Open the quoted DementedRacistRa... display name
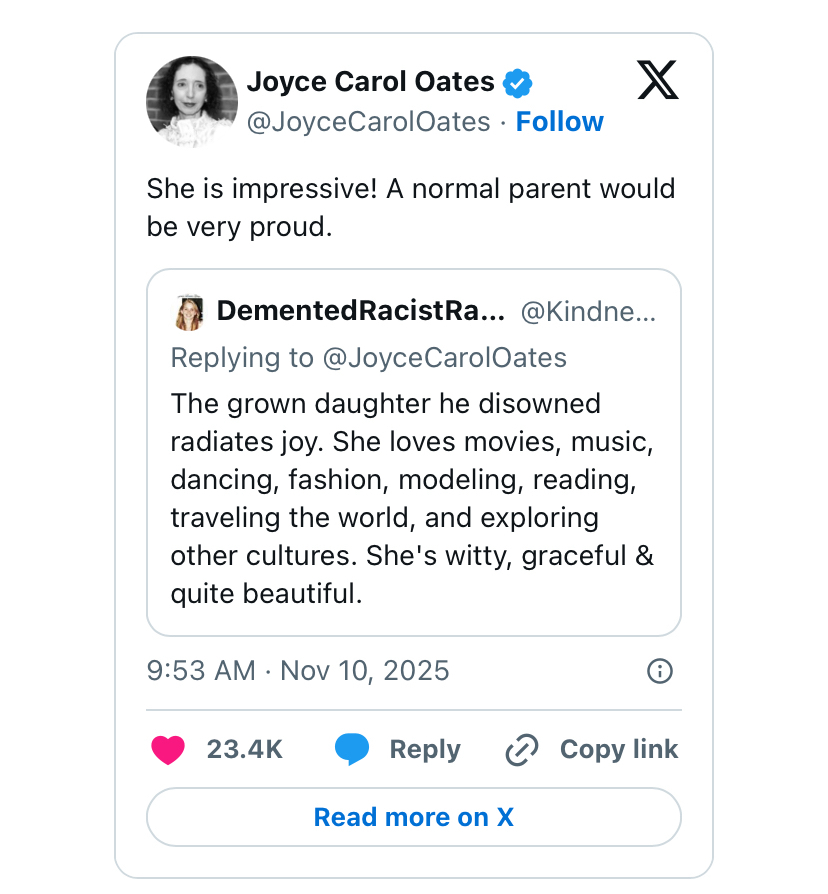 click(360, 312)
